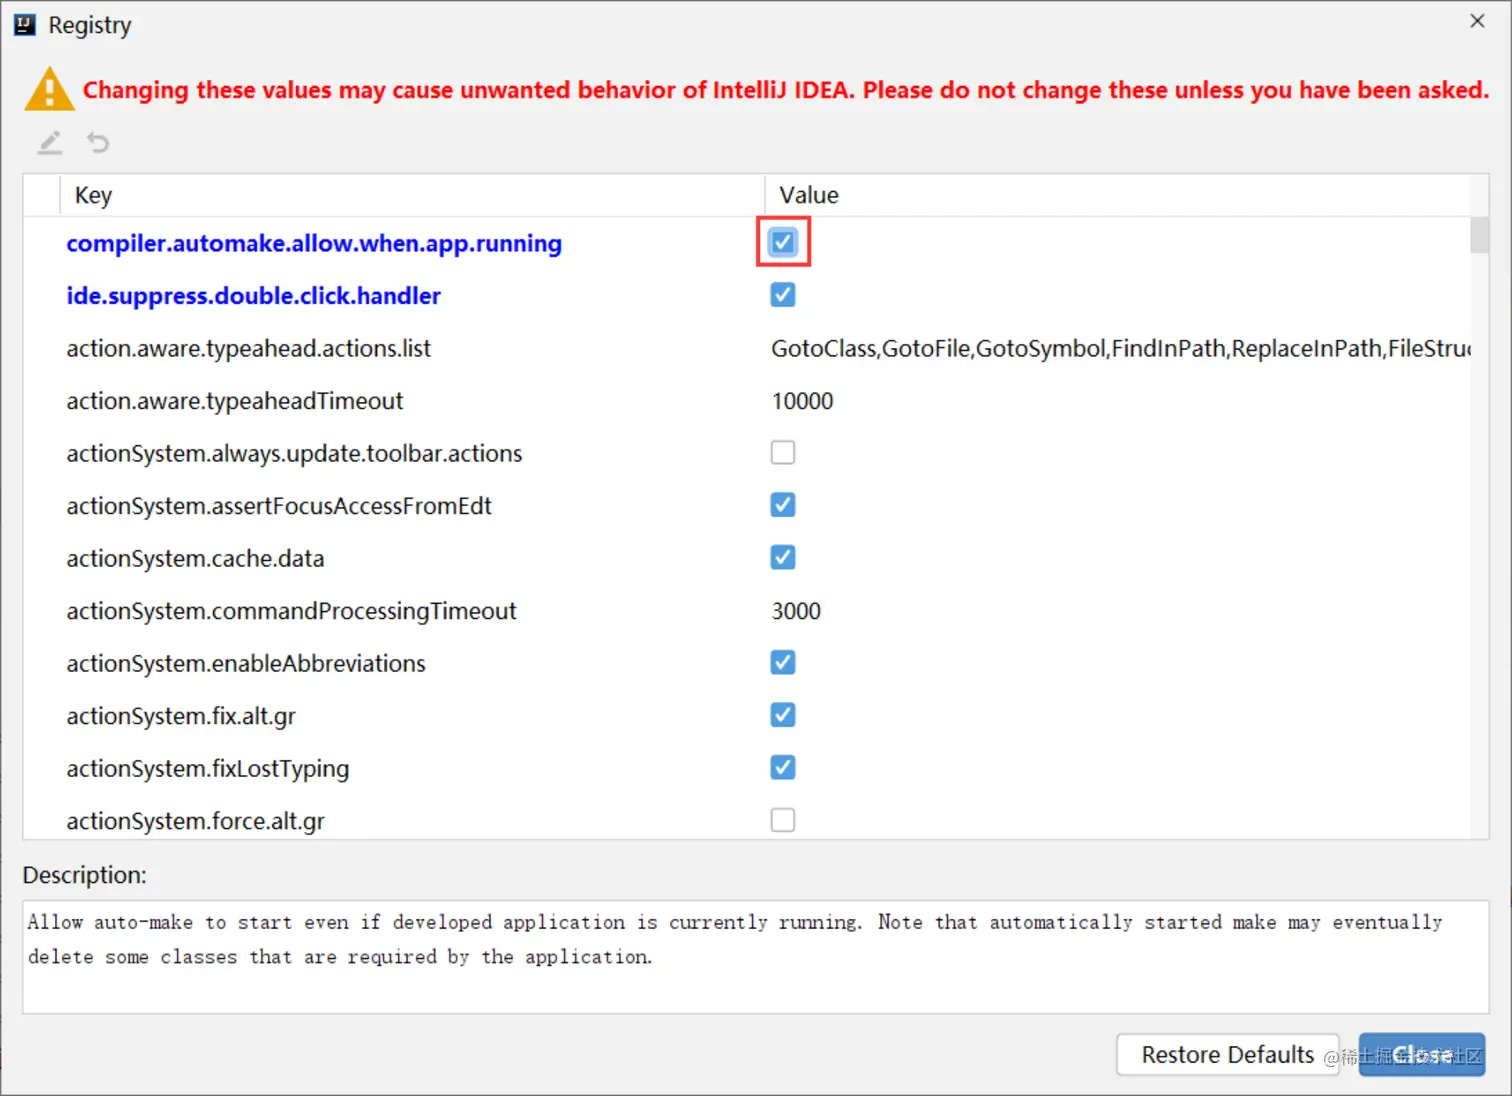Select actionSystem.fix.alt.gr key
Viewport: 1512px width, 1096px height.
[181, 716]
